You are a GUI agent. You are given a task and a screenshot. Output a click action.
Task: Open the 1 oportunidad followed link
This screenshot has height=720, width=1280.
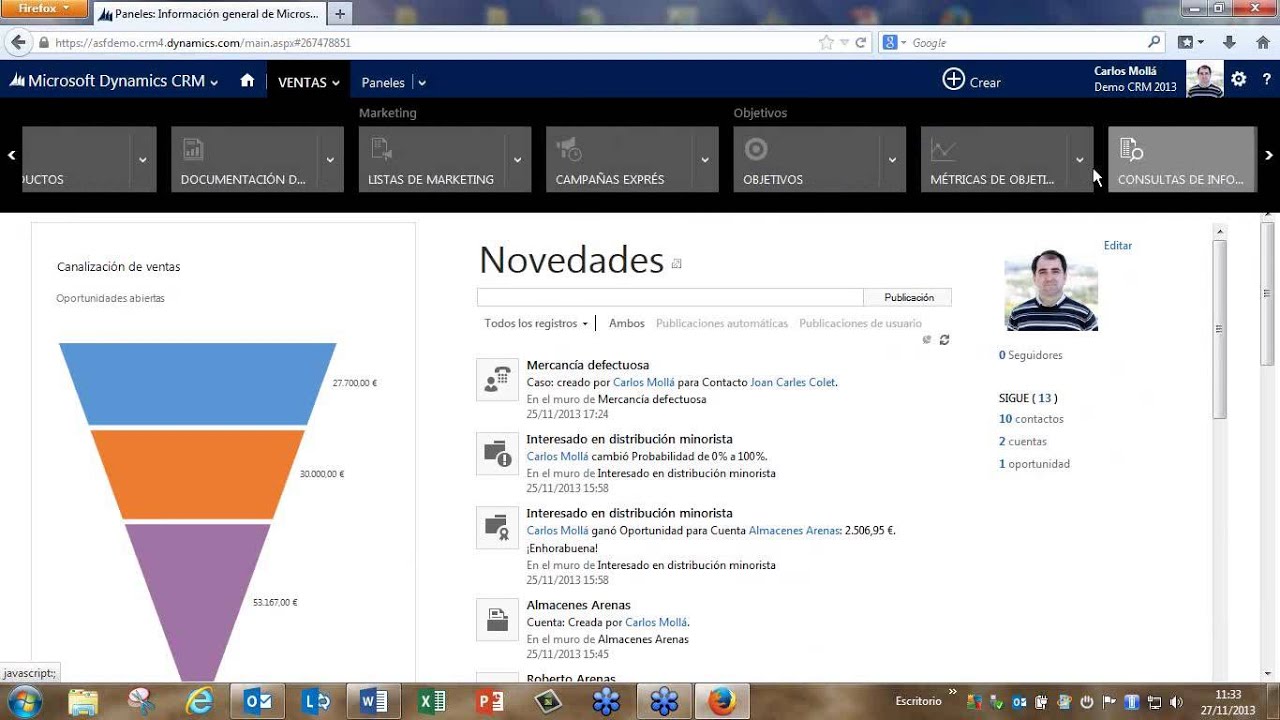click(1034, 463)
